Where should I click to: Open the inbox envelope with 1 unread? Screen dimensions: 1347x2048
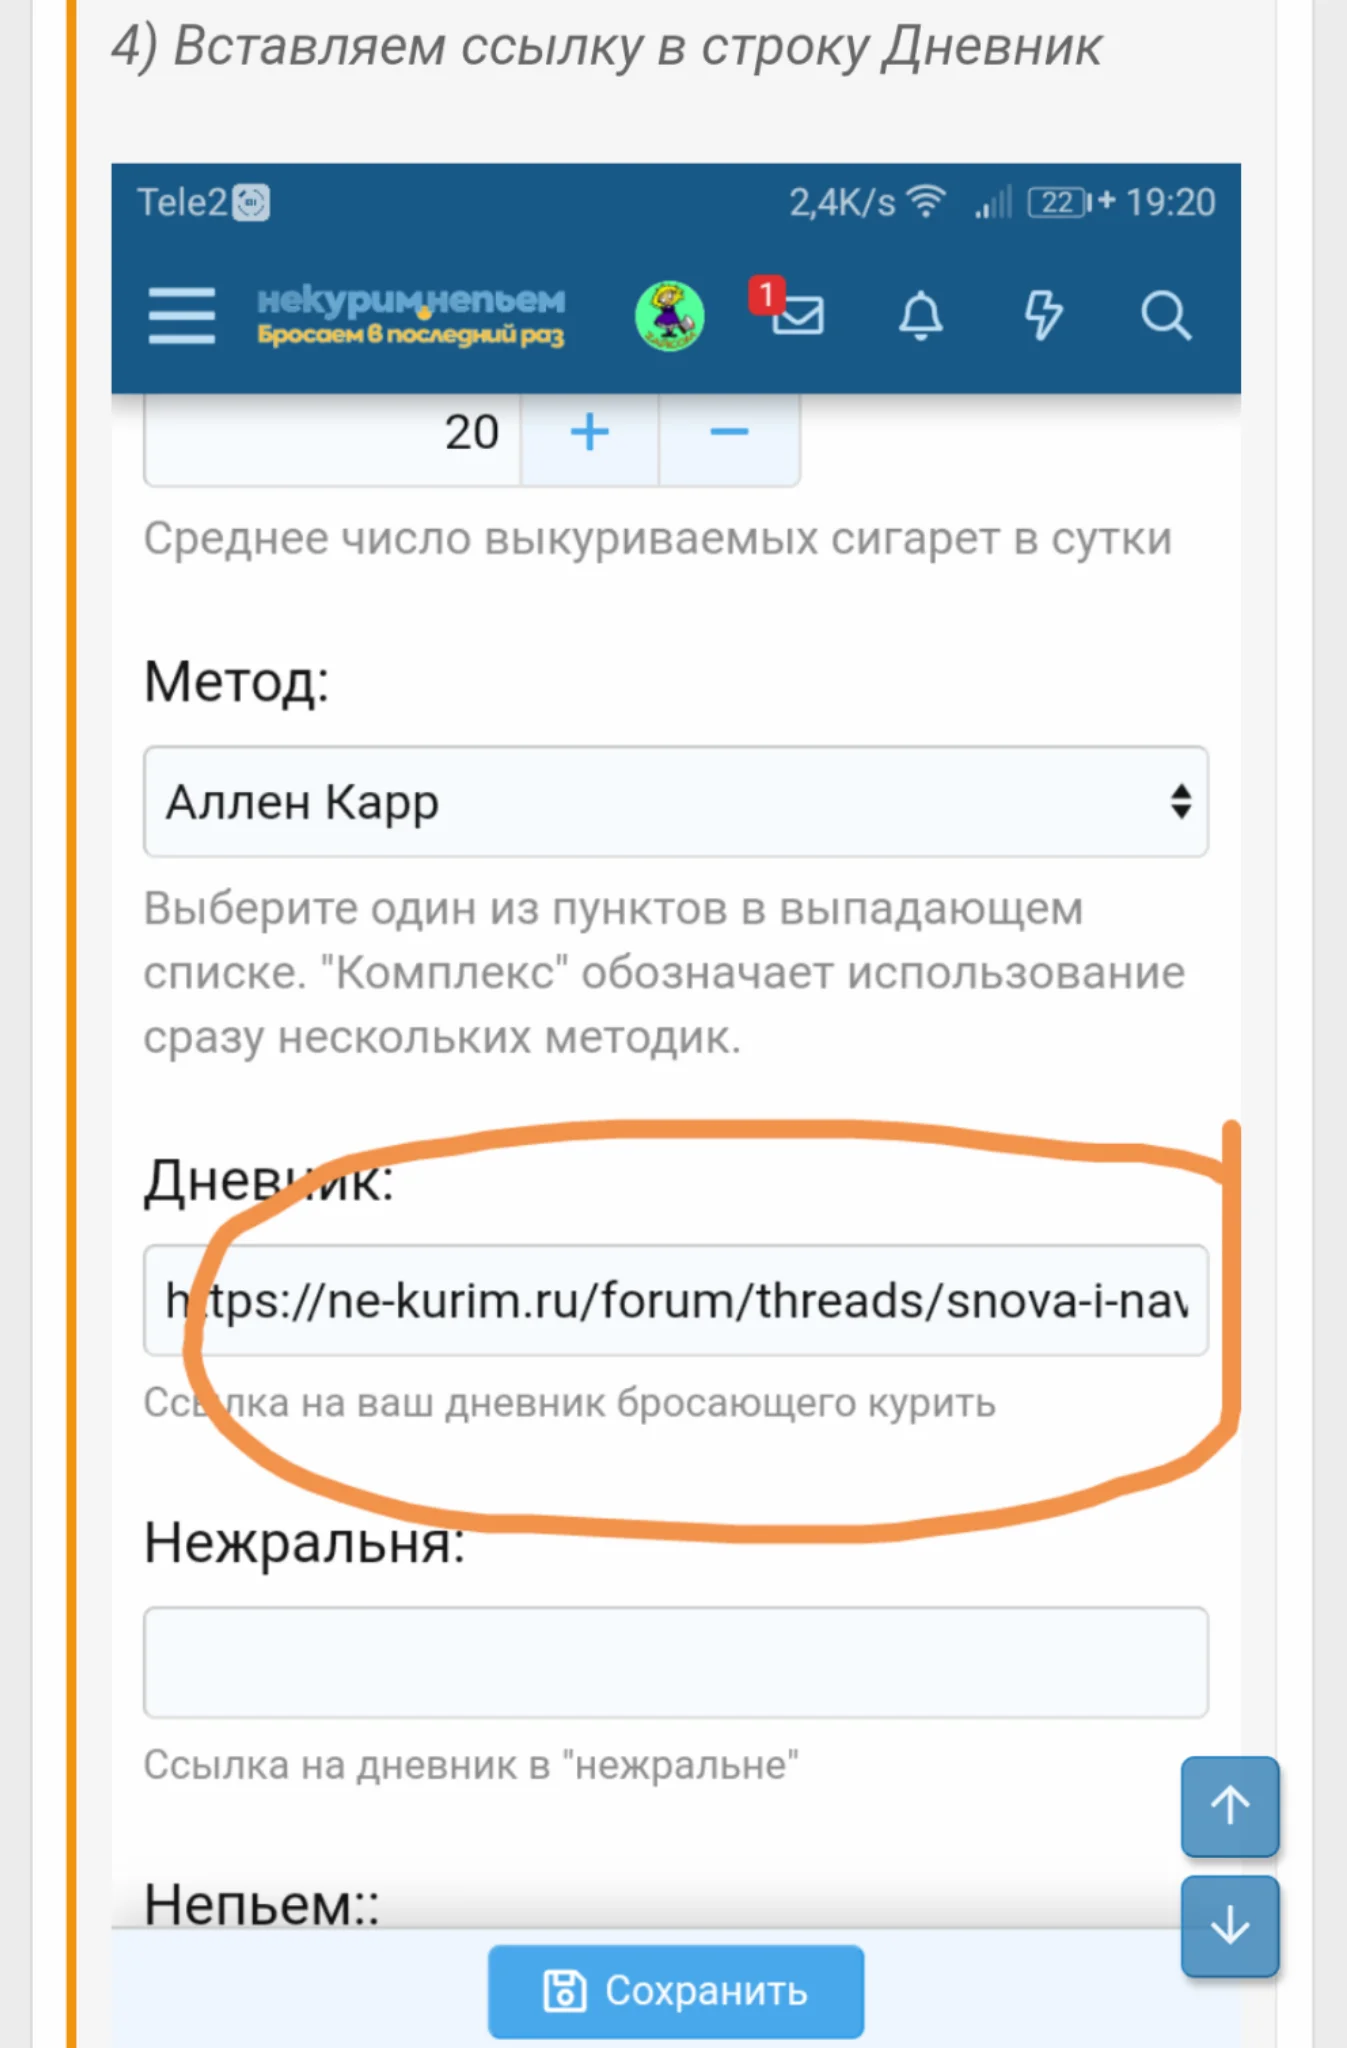(788, 310)
